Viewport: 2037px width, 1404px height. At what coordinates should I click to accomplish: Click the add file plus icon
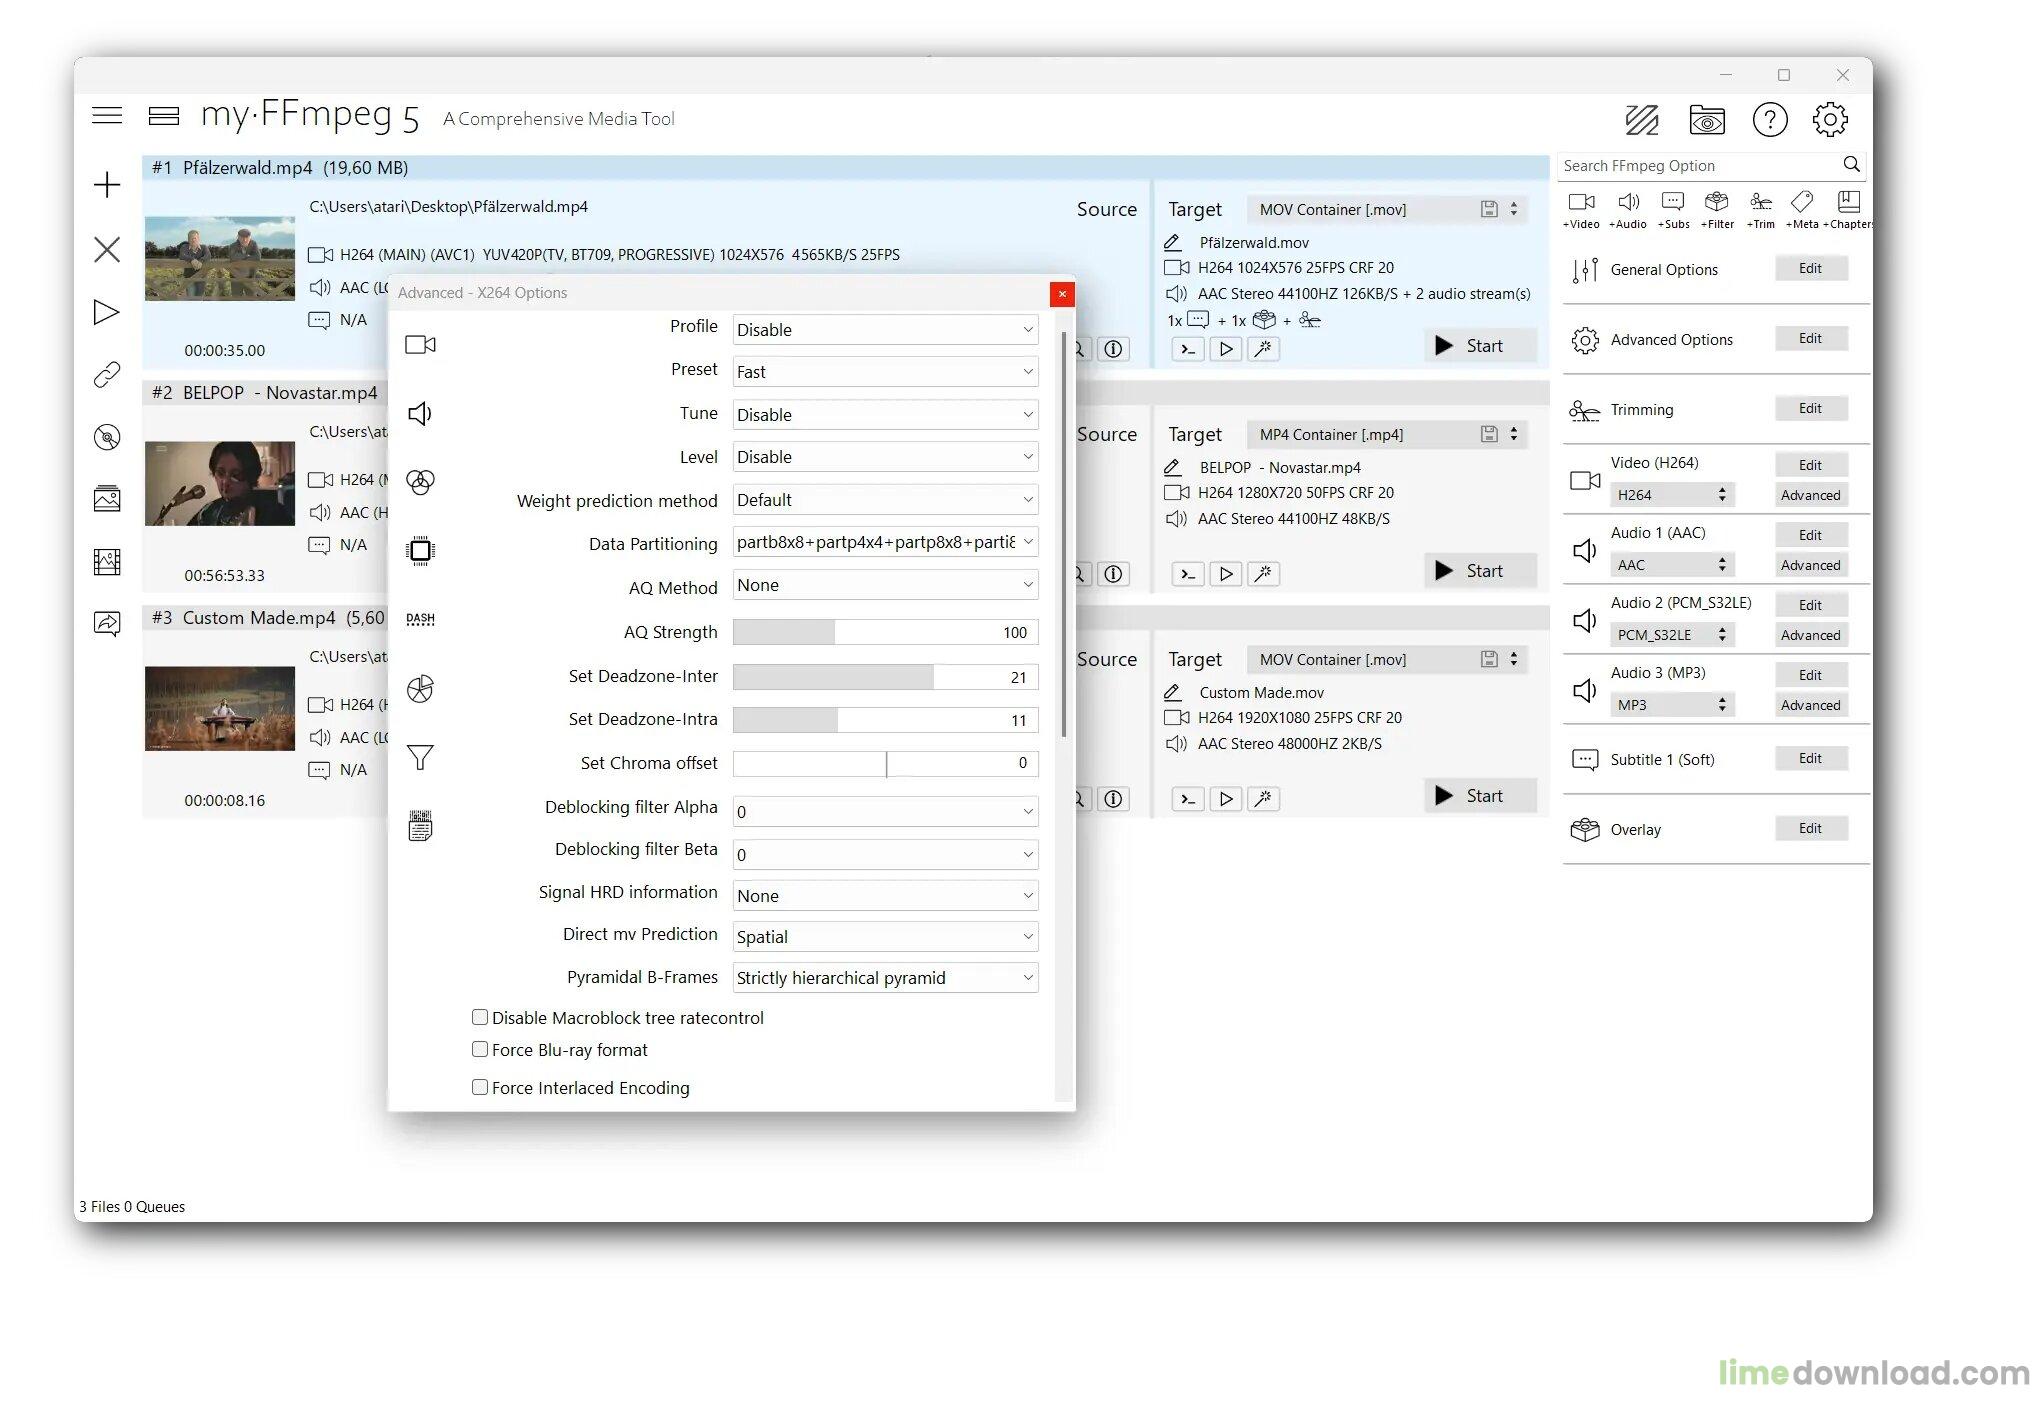click(x=107, y=185)
